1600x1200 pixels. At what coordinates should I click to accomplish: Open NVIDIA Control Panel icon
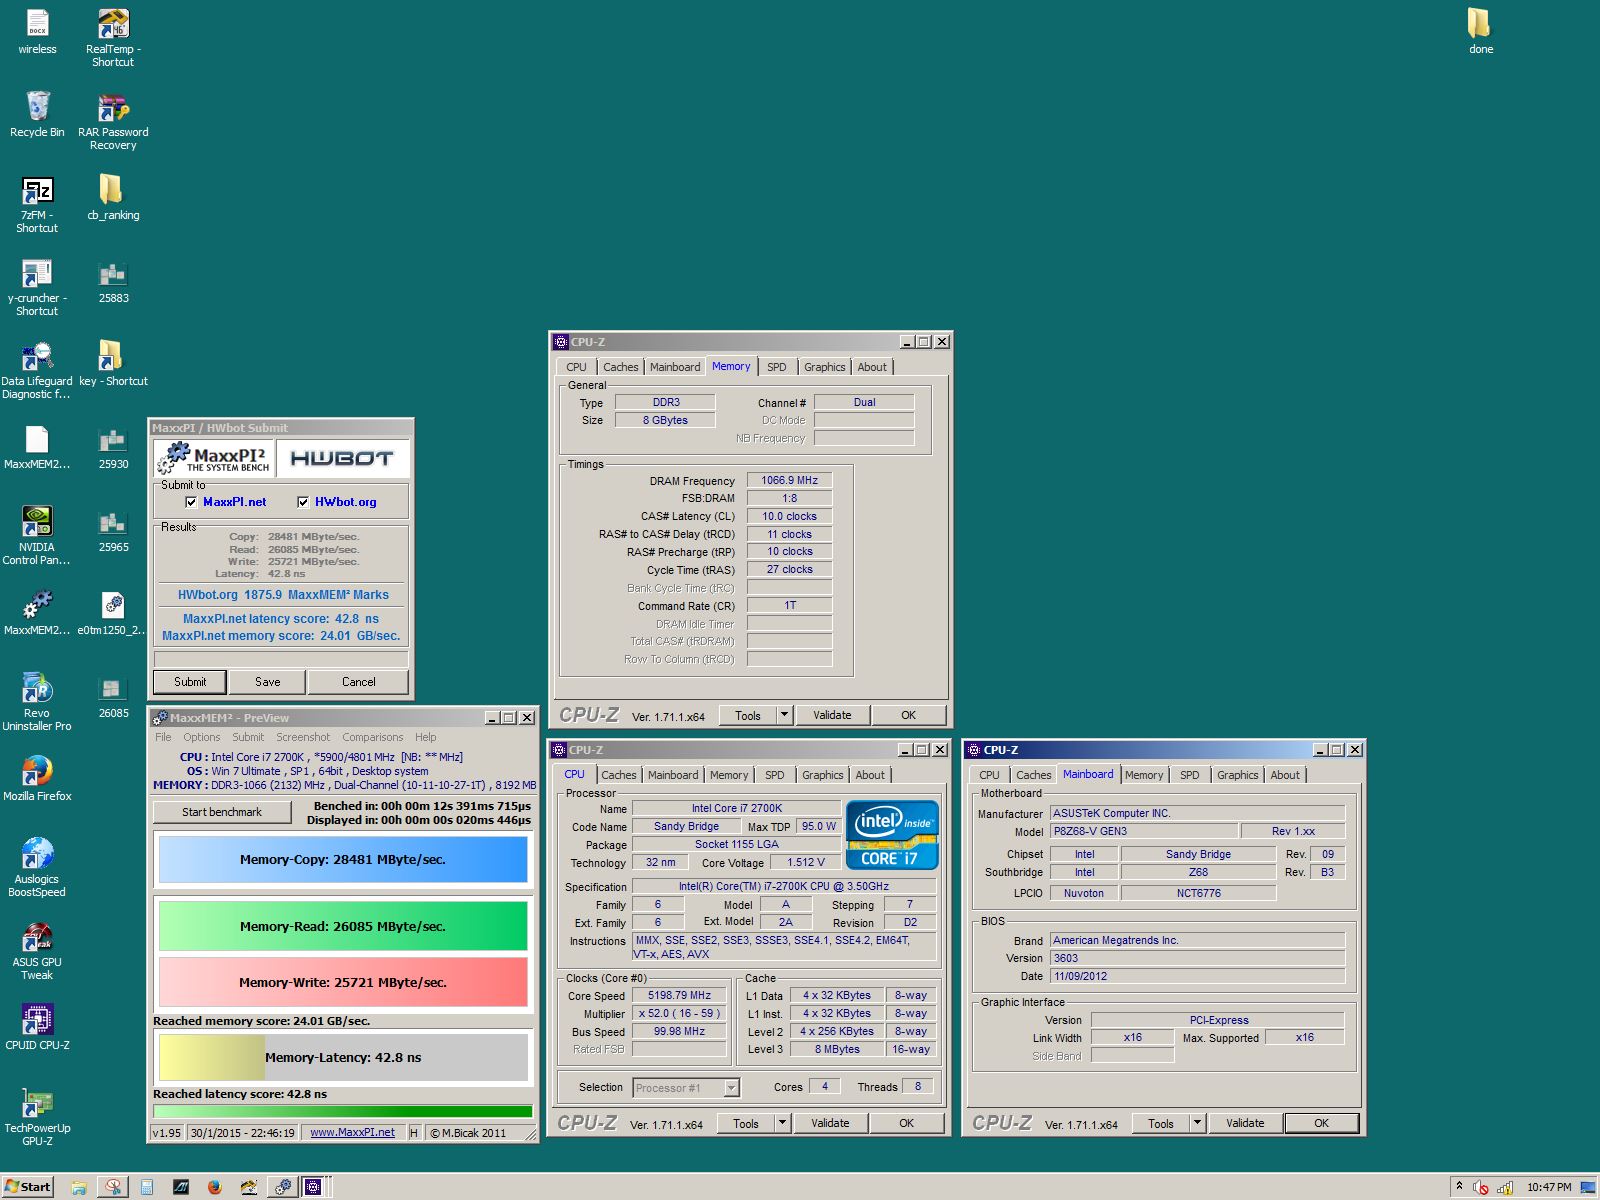[x=37, y=536]
